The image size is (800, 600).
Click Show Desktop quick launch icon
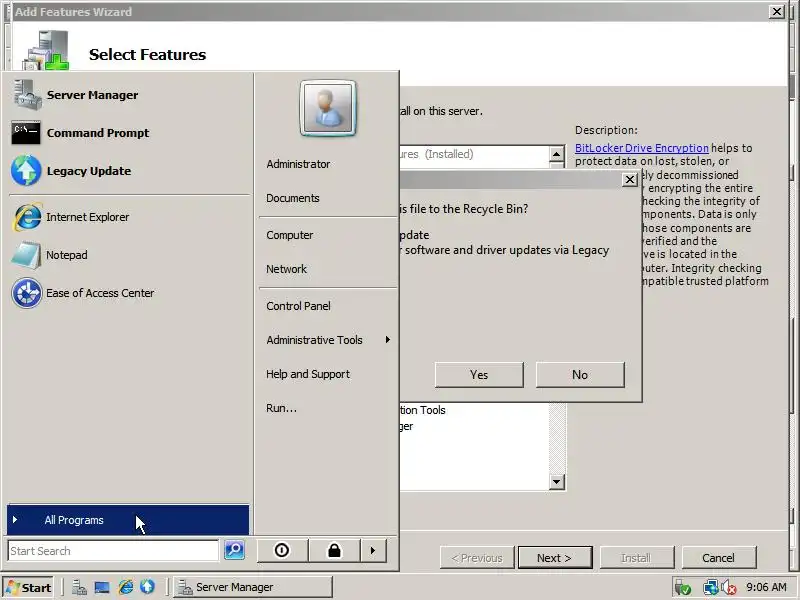(x=102, y=587)
